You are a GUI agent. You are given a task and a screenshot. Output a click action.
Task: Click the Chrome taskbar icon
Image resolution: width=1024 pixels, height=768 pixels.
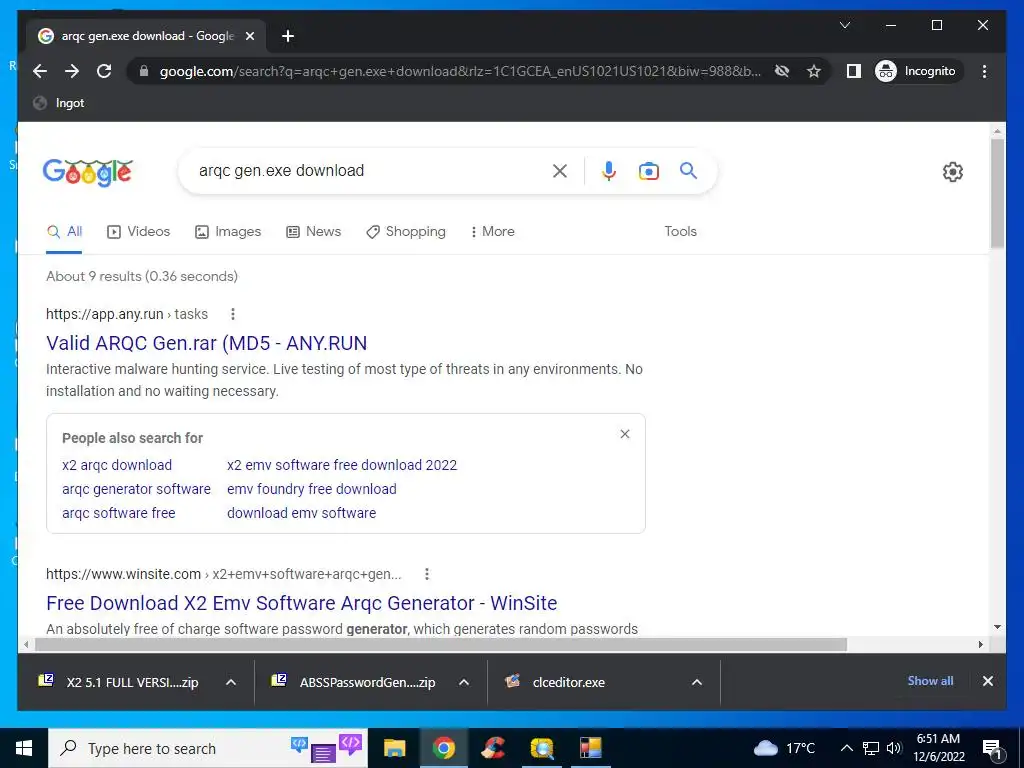click(443, 748)
